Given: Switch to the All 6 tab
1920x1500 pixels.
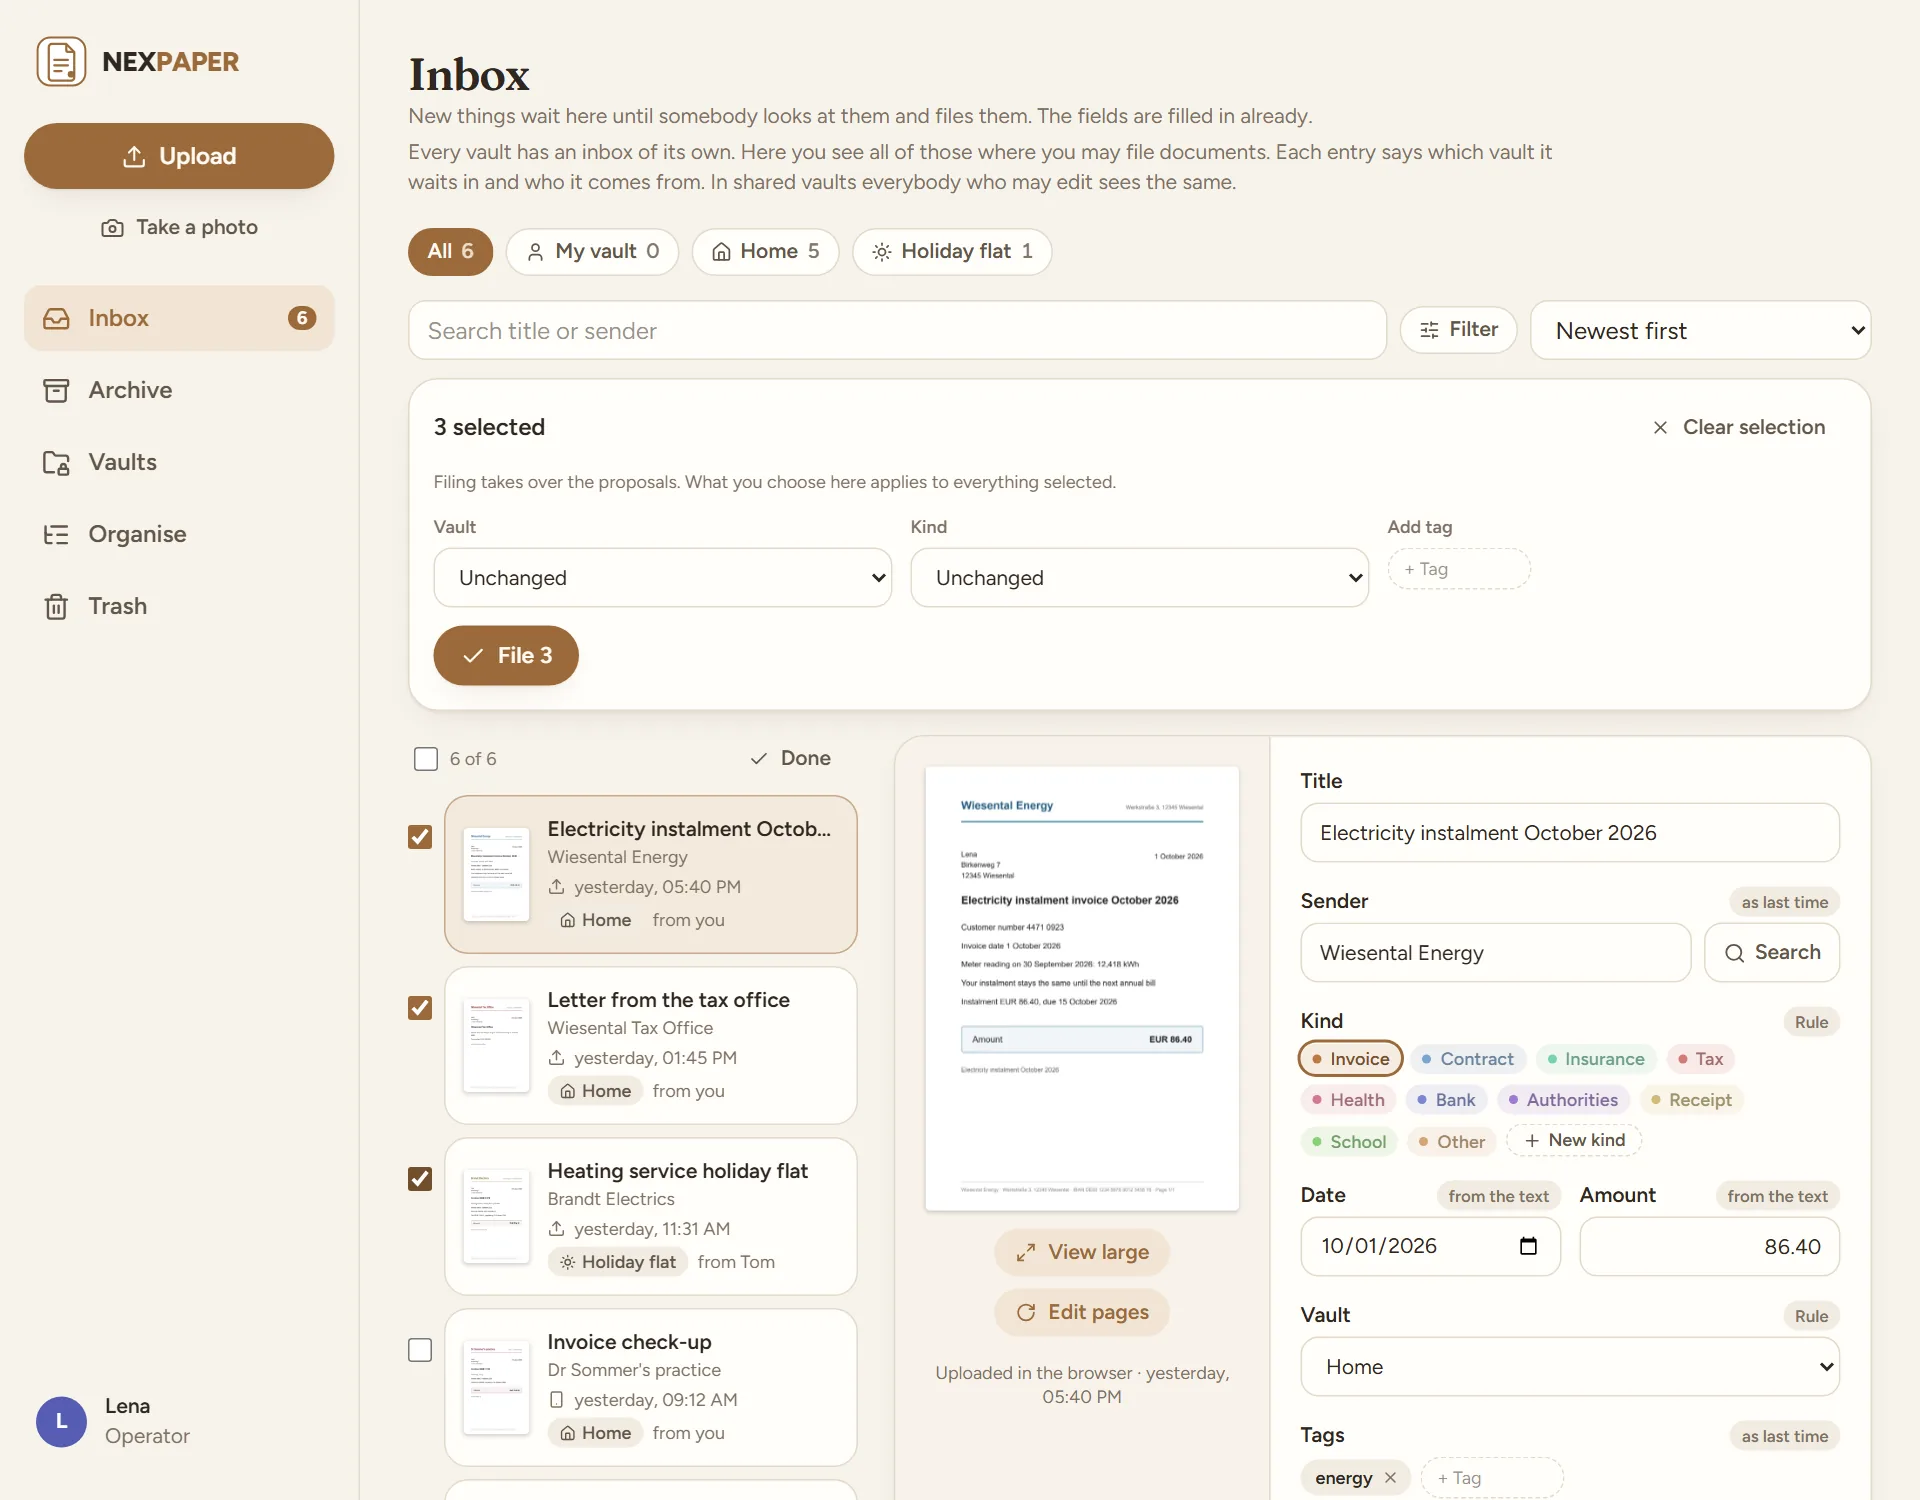Looking at the screenshot, I should coord(450,251).
